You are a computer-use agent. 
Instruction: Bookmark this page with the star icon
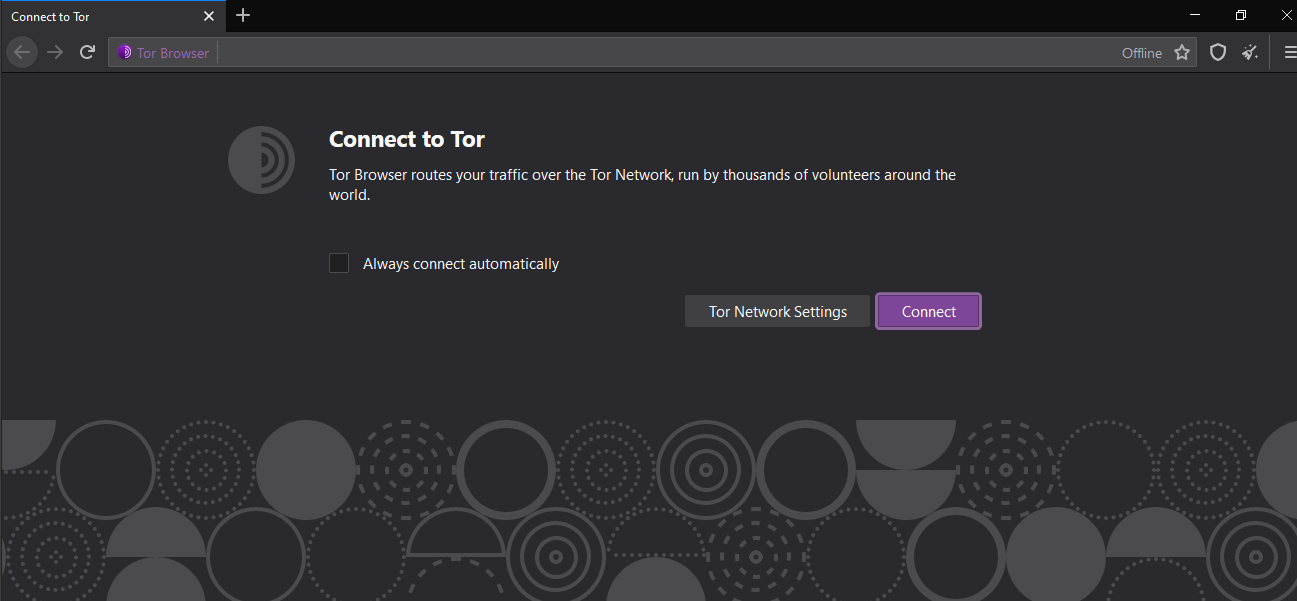pyautogui.click(x=1182, y=53)
